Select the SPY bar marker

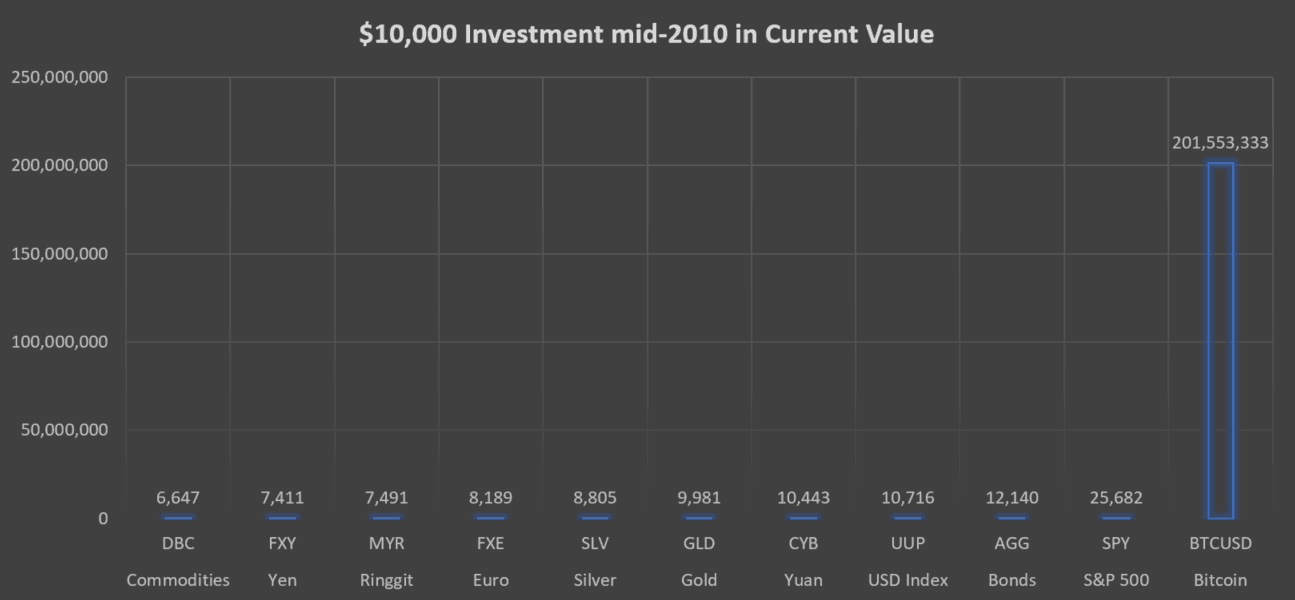(x=1116, y=517)
